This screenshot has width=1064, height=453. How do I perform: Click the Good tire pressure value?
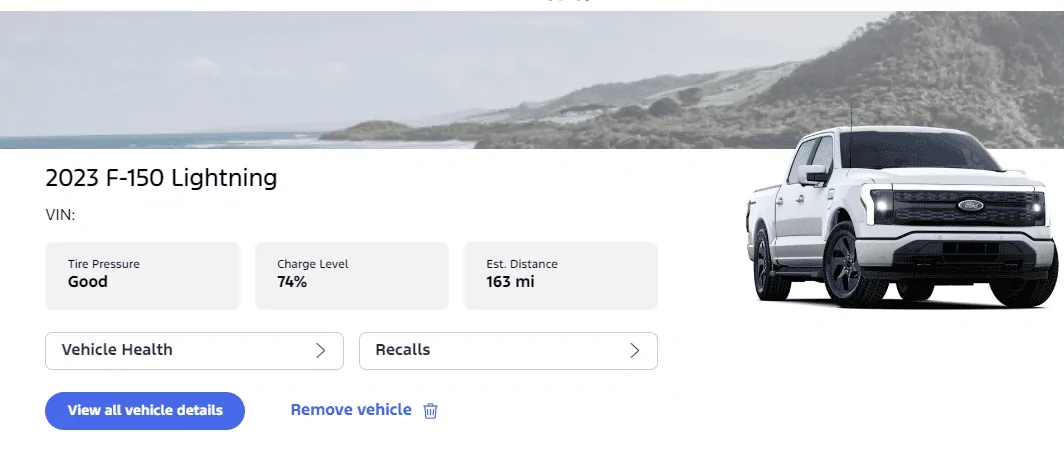[x=88, y=282]
